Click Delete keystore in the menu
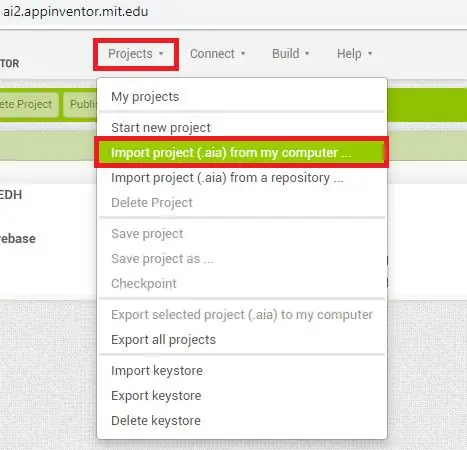The height and width of the screenshot is (450, 467). (242, 421)
